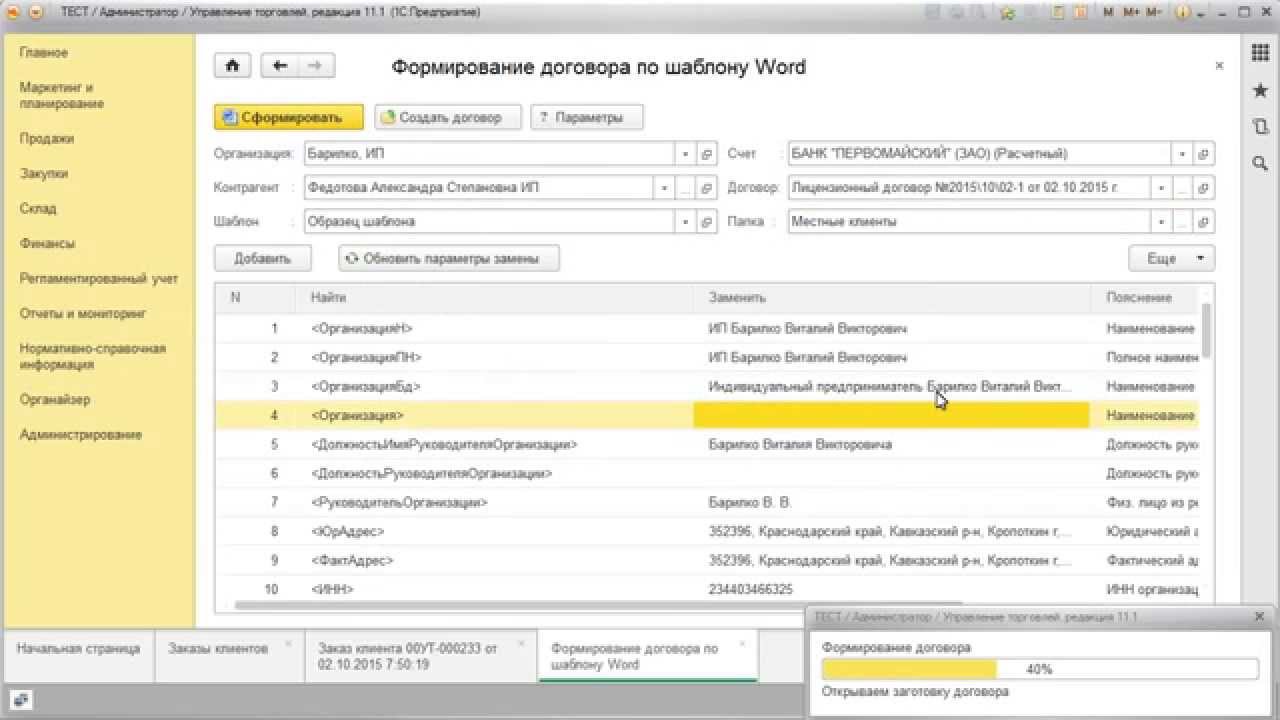This screenshot has width=1280, height=720.
Task: Open the Организация field's linked record
Action: coord(706,154)
